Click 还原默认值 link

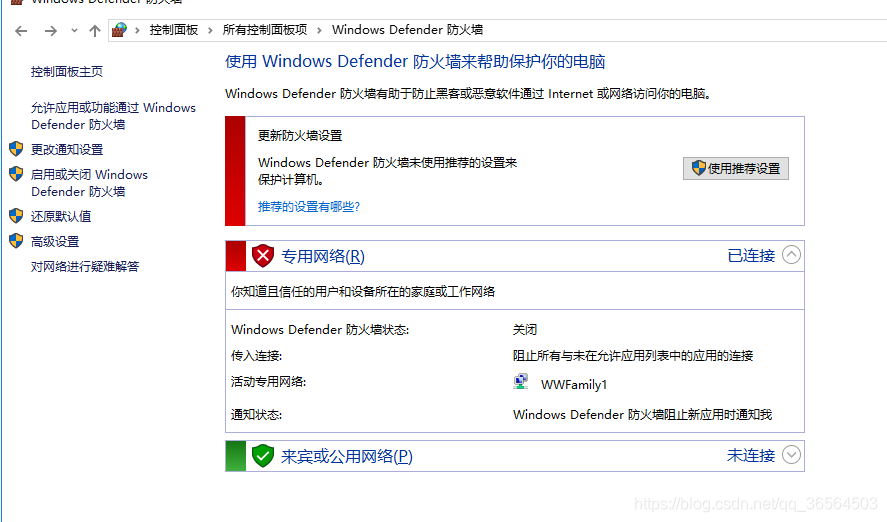pos(61,216)
